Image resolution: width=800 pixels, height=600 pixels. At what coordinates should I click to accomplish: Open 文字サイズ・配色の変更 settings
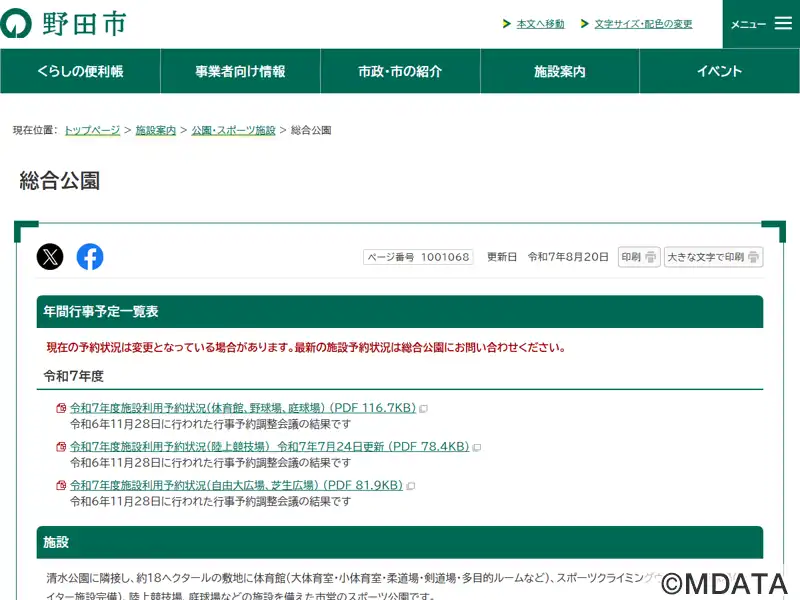point(643,24)
